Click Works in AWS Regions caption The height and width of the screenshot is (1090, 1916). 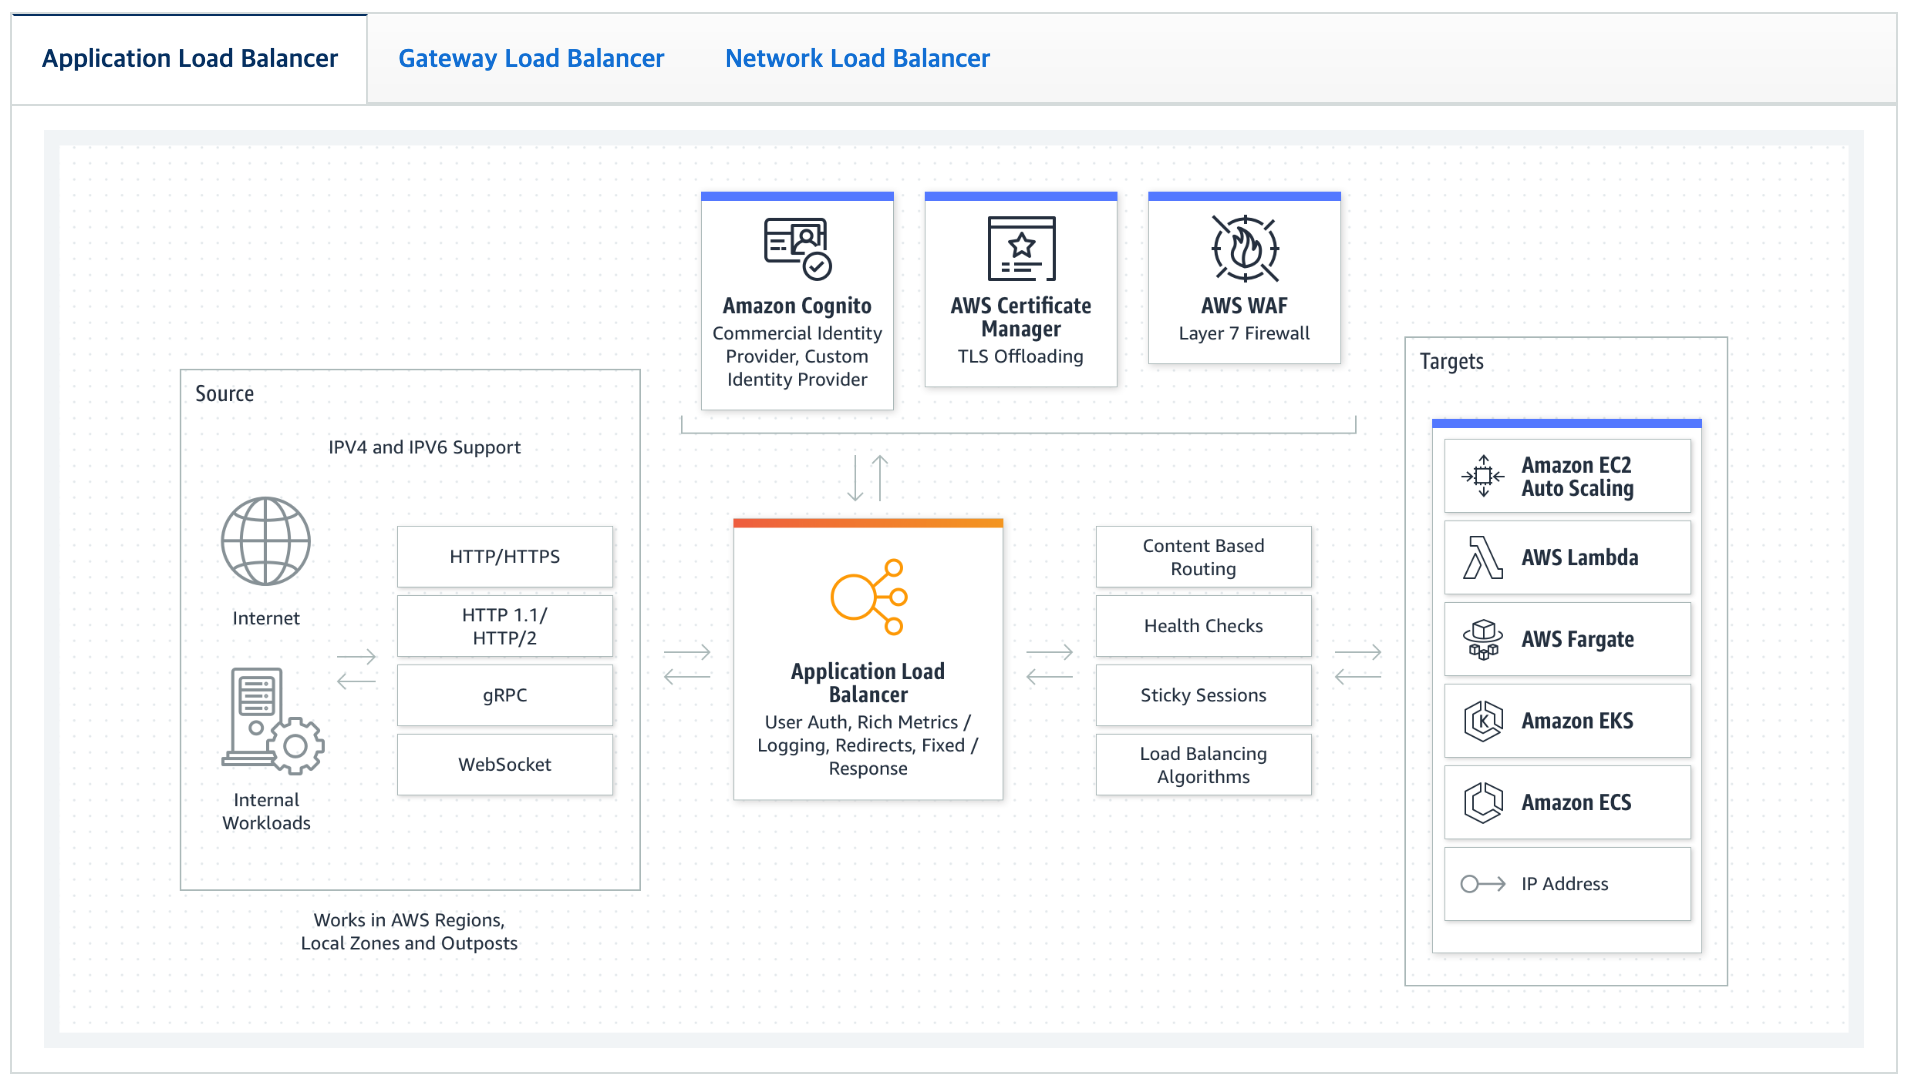tap(409, 932)
